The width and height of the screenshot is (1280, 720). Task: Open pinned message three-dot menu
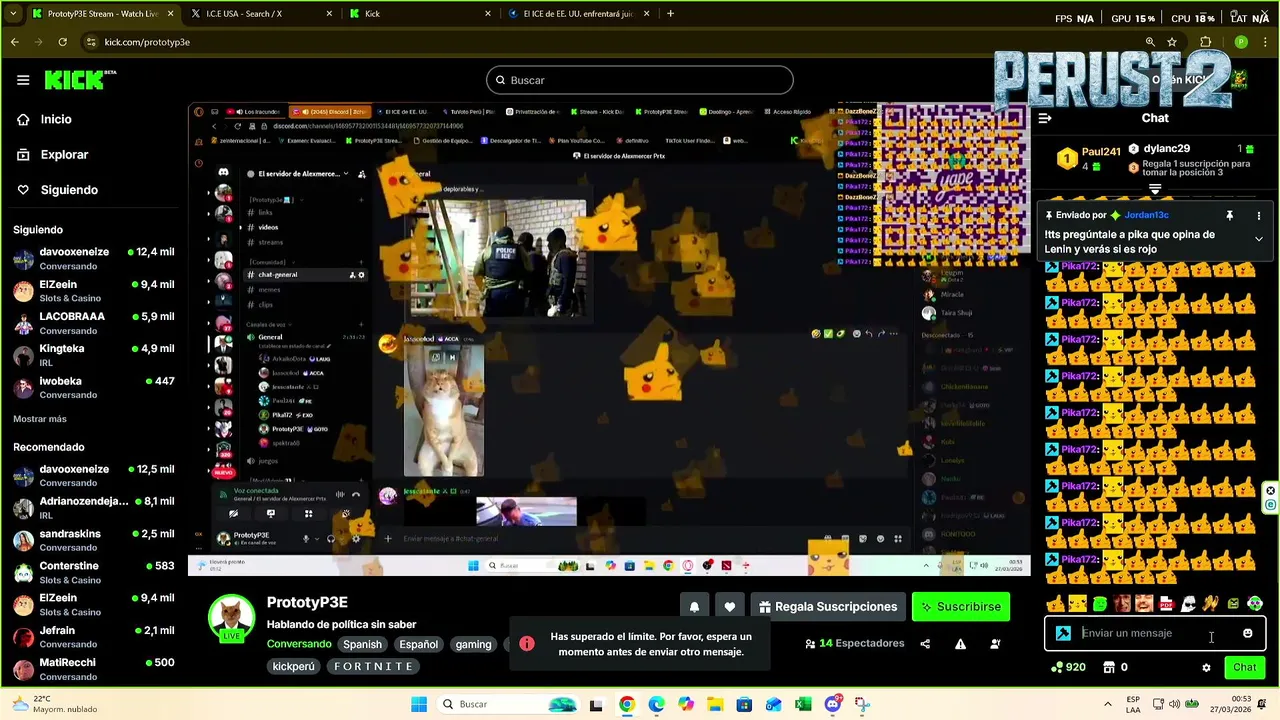click(x=1259, y=215)
